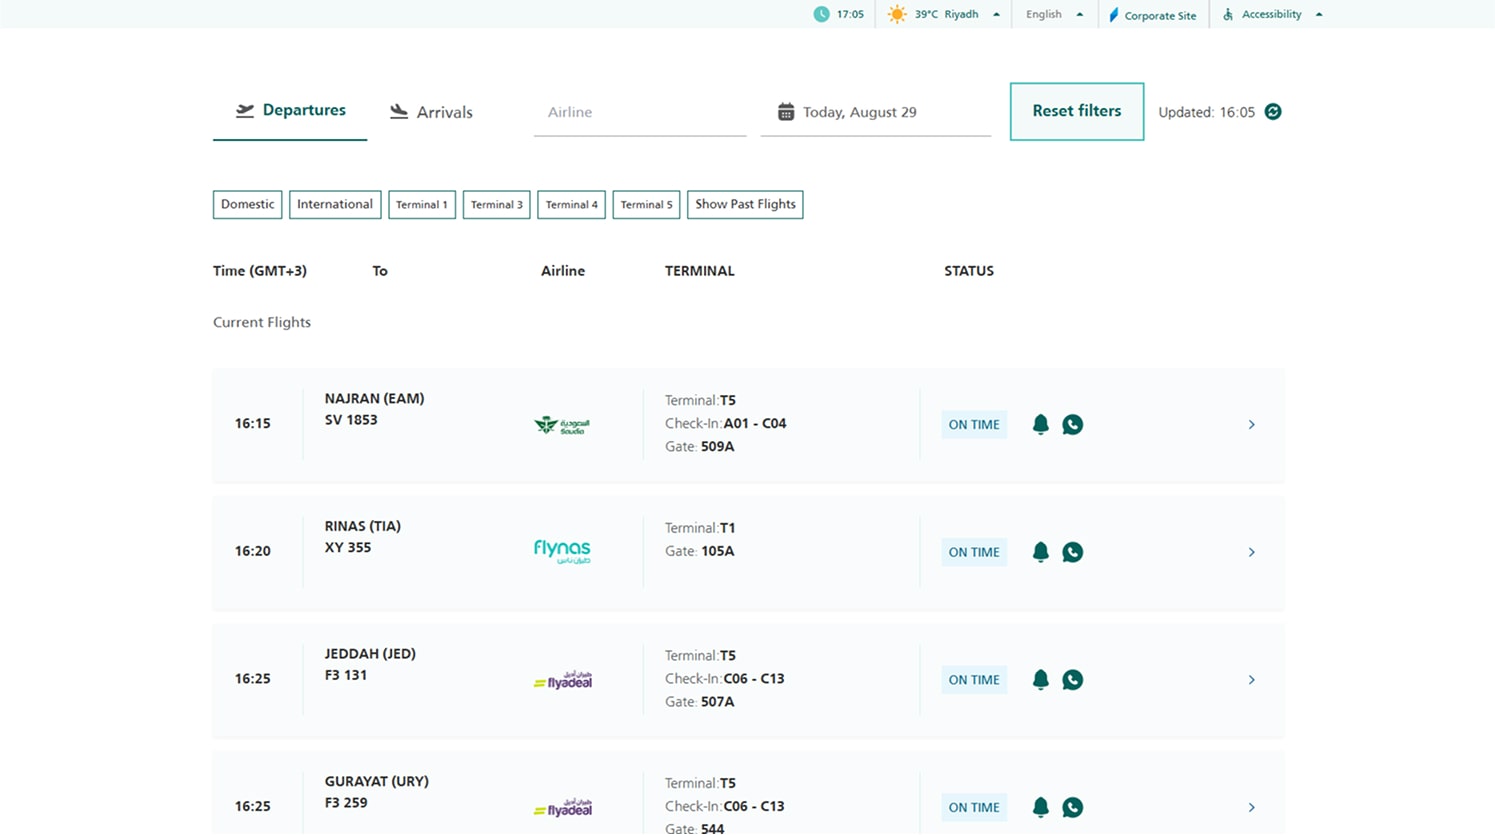Click the bell alert icon for F3 131
The image size is (1495, 835).
pyautogui.click(x=1040, y=680)
